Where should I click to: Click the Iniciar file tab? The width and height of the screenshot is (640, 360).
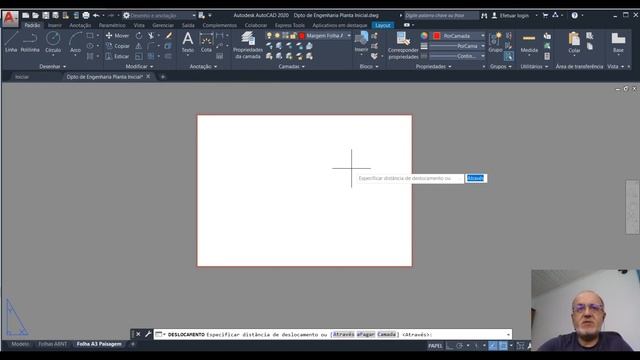[22, 77]
